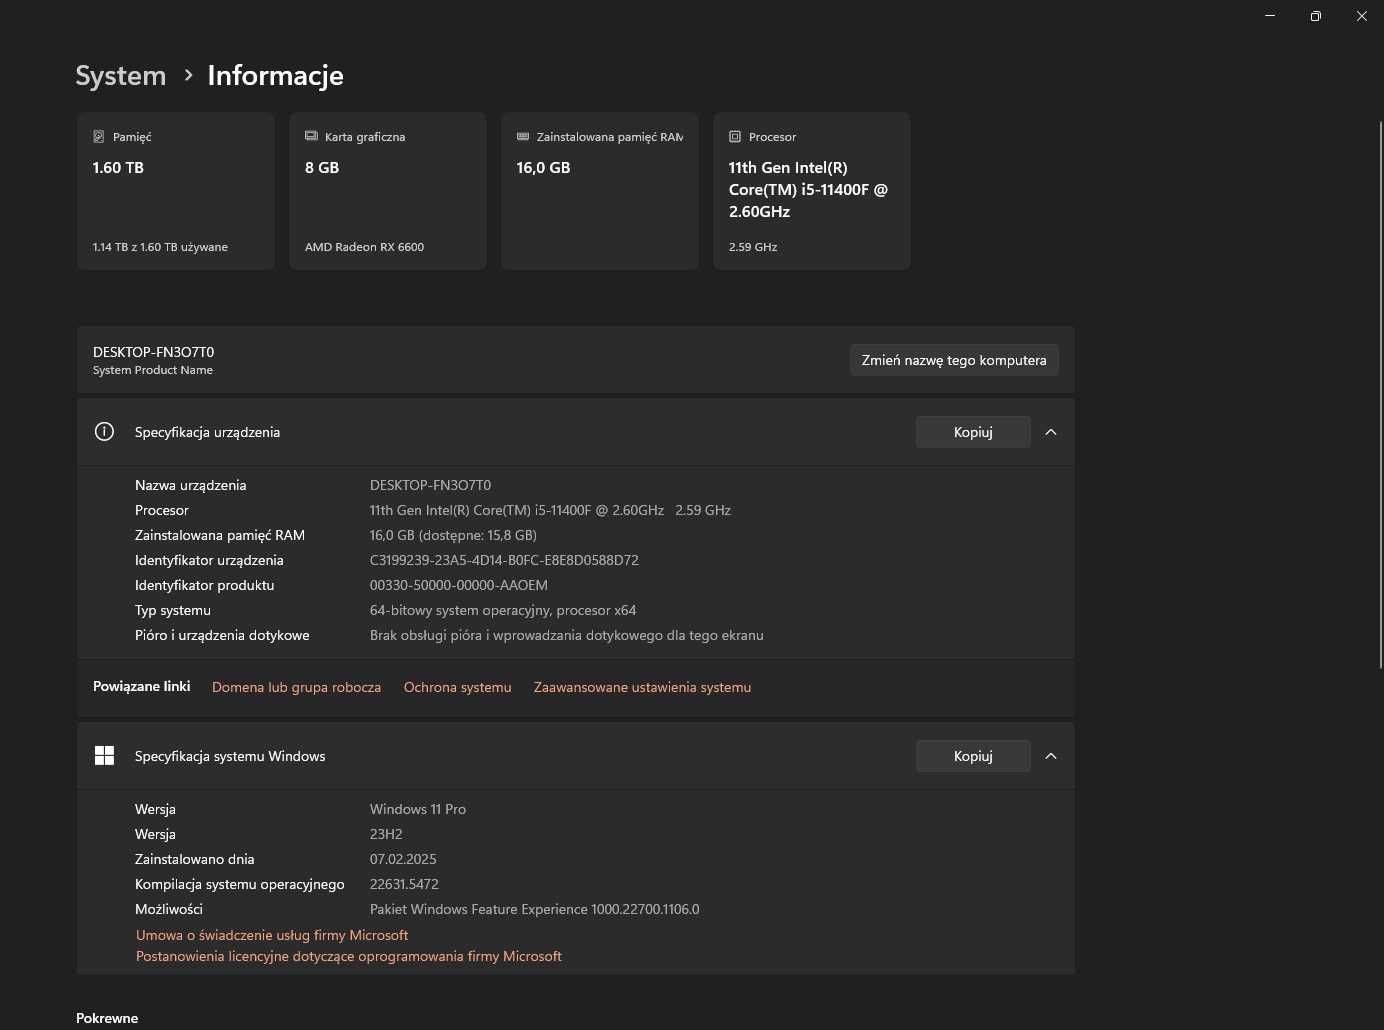
Task: Open Postanowienia licencyjne dotyczące oprogramowania link
Action: [349, 956]
